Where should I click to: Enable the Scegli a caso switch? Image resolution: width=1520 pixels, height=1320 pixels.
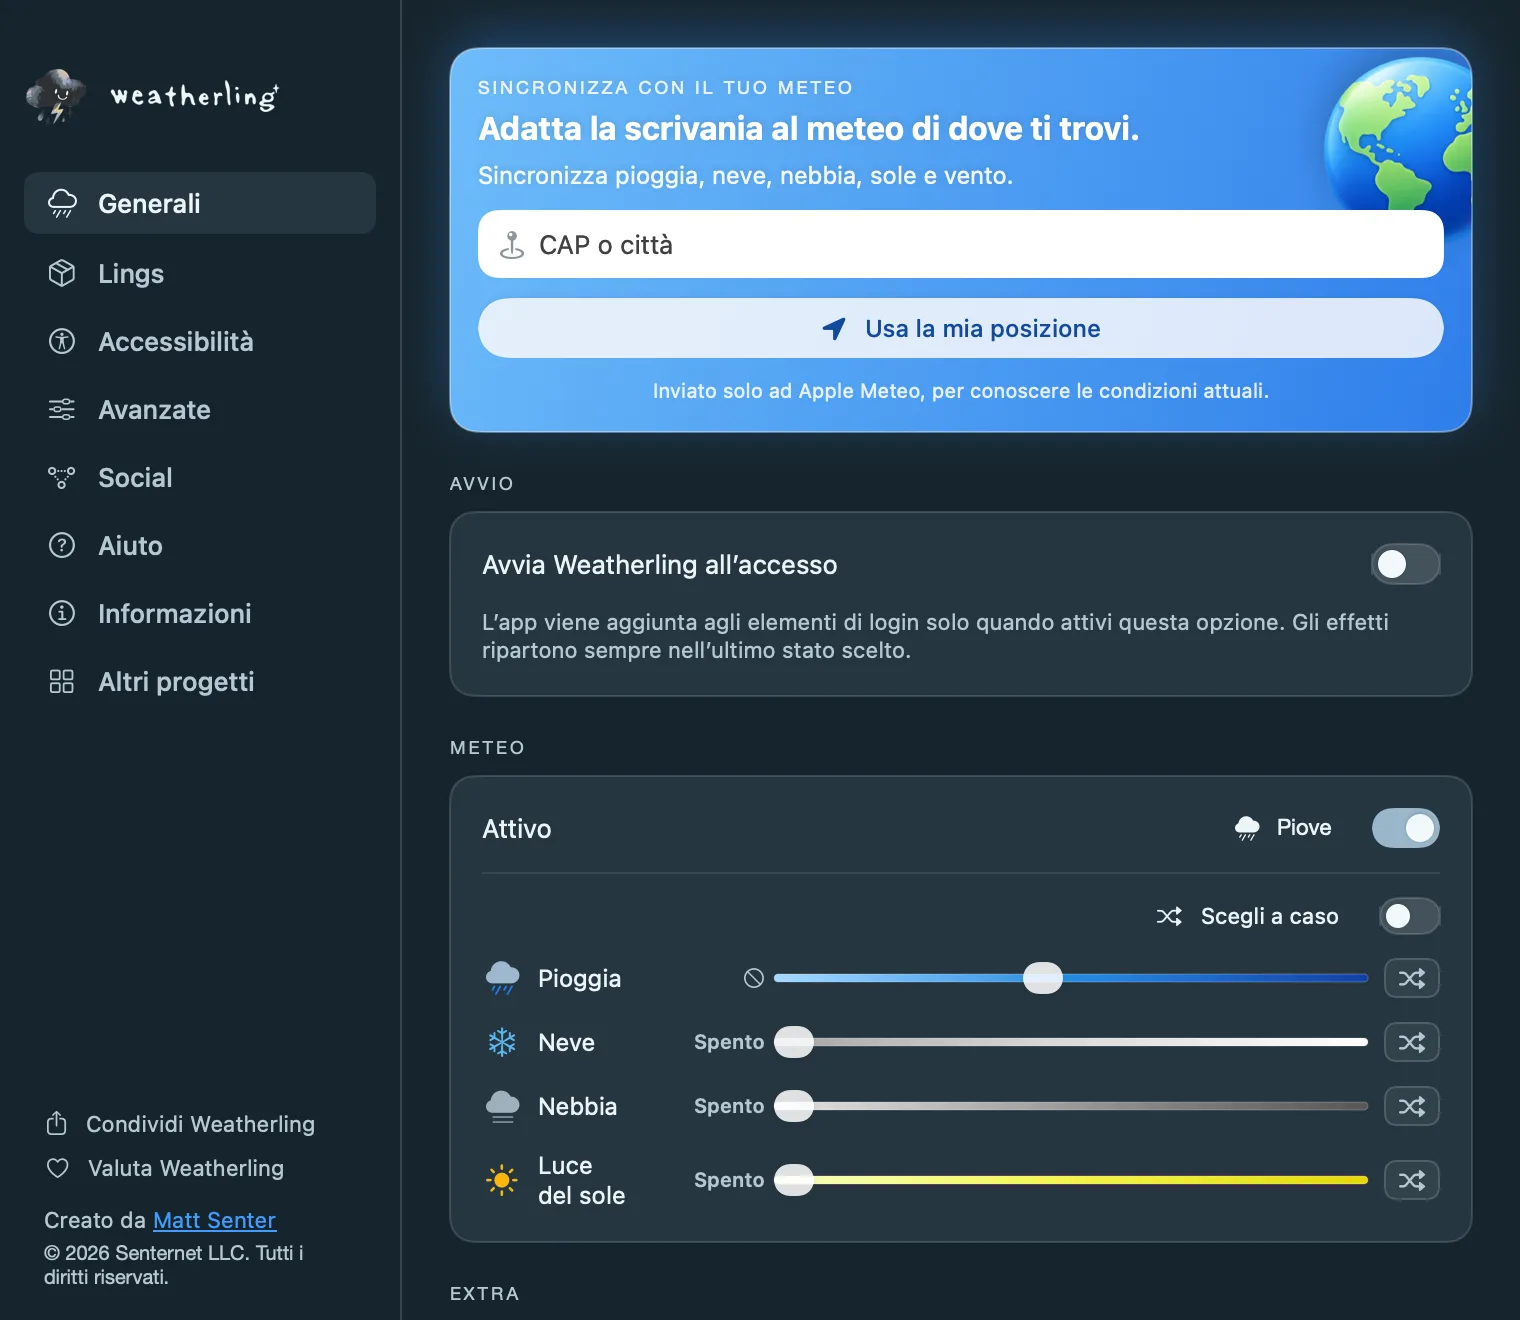click(1409, 916)
